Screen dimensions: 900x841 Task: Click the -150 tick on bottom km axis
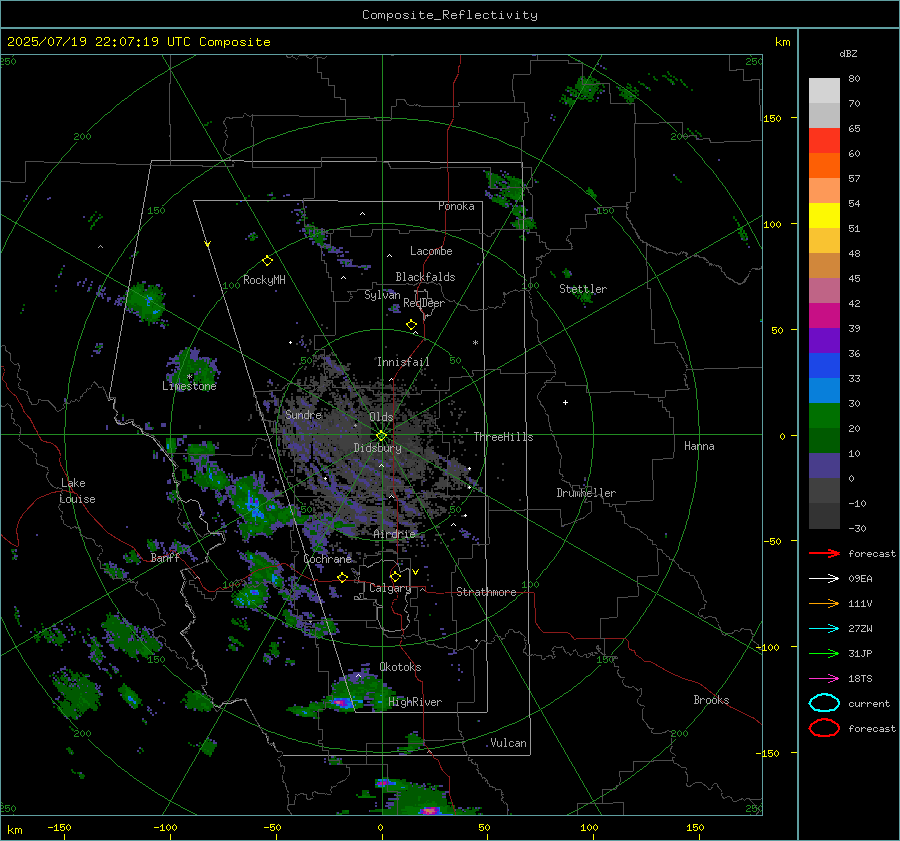tap(59, 828)
